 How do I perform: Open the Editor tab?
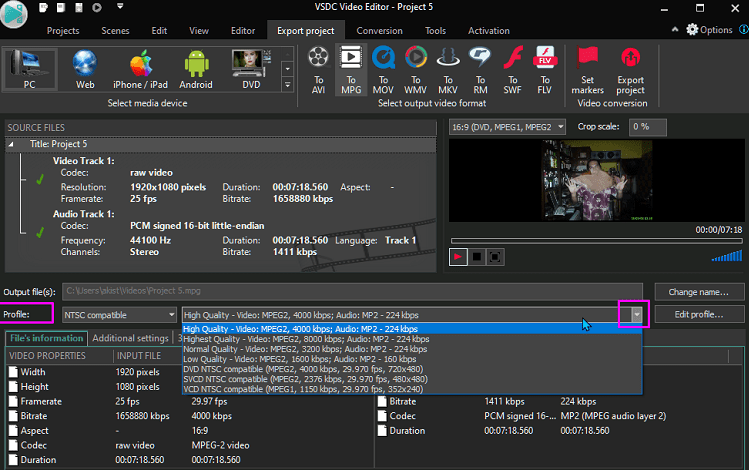(243, 31)
